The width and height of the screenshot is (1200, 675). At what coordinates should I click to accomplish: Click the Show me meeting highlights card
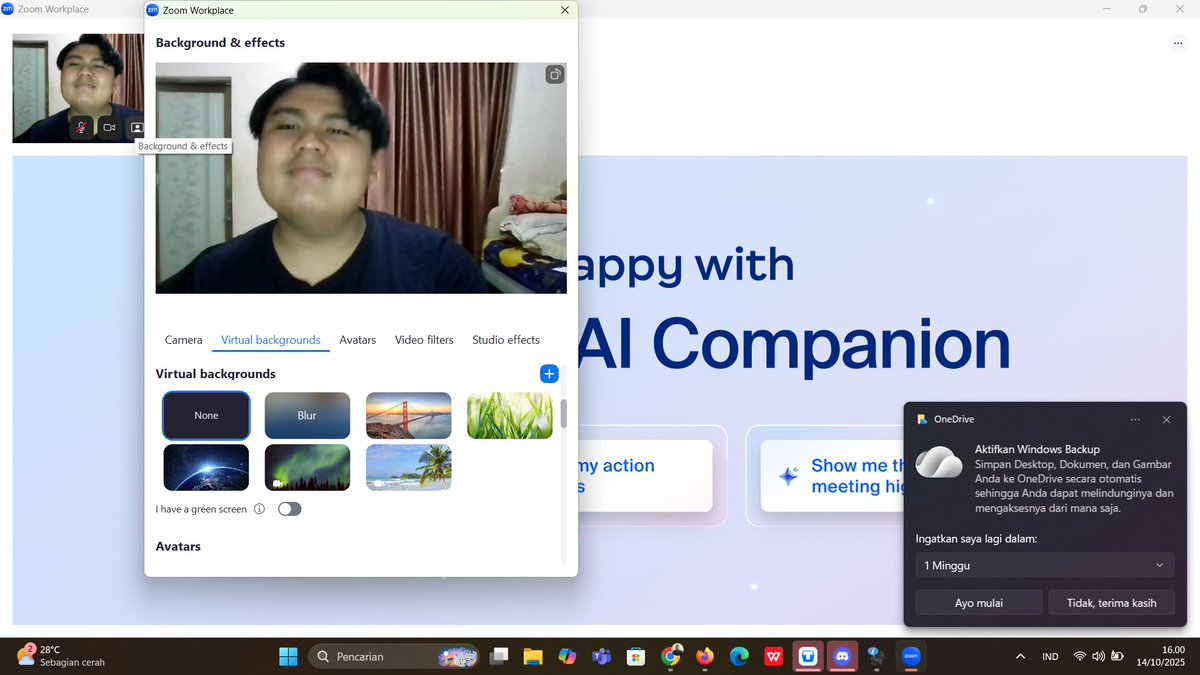click(x=832, y=475)
